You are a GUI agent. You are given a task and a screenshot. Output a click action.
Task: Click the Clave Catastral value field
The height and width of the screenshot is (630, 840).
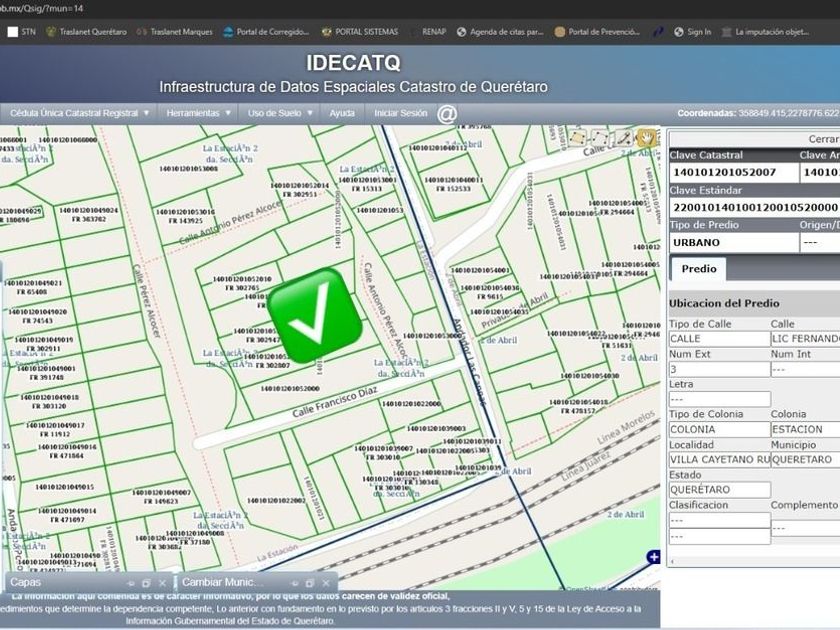[733, 173]
